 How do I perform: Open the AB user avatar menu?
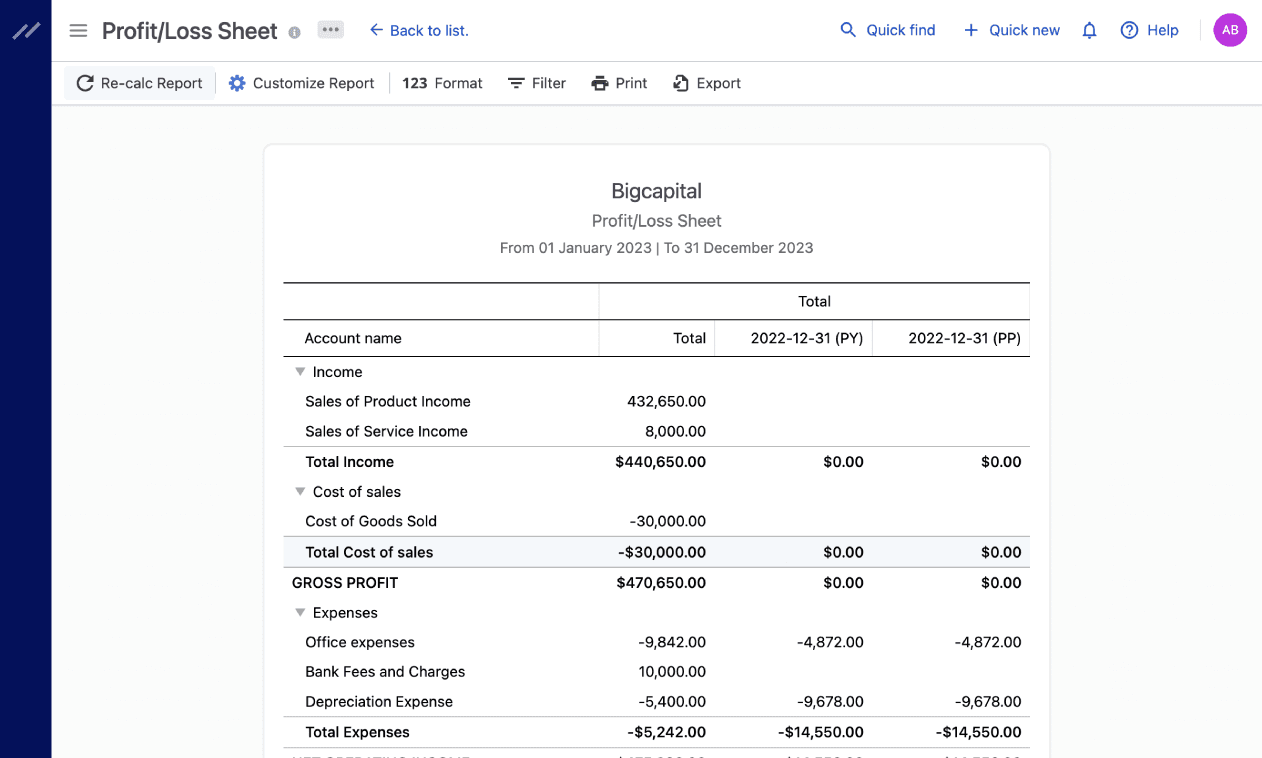click(1230, 30)
